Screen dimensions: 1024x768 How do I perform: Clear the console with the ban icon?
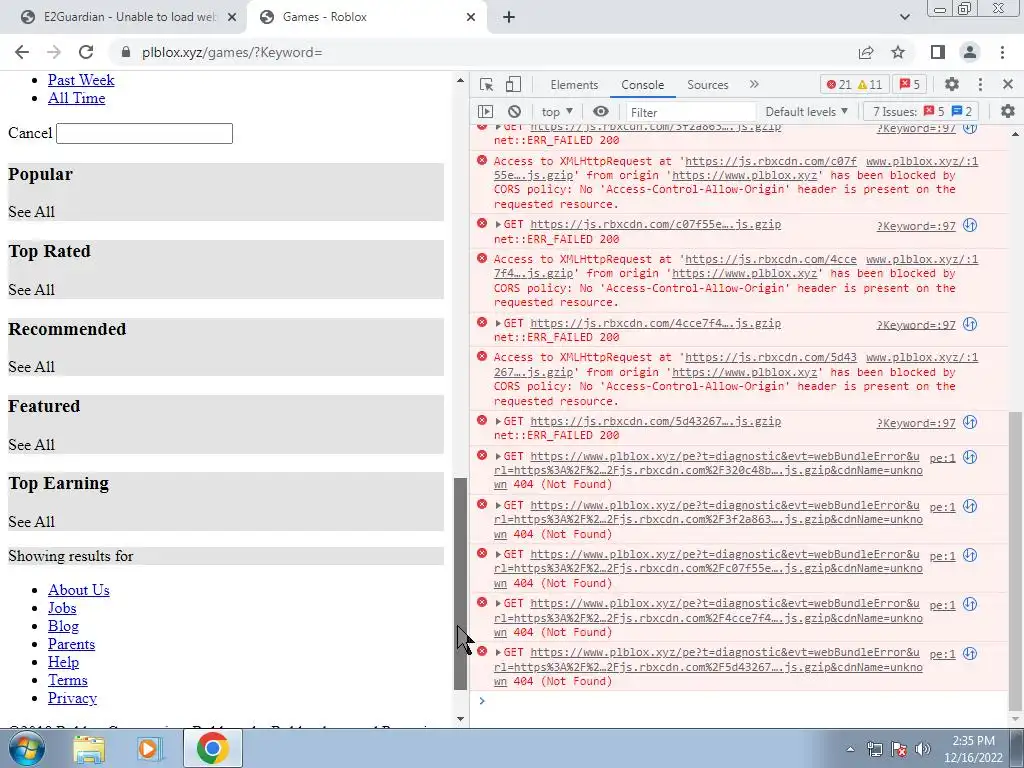click(514, 112)
